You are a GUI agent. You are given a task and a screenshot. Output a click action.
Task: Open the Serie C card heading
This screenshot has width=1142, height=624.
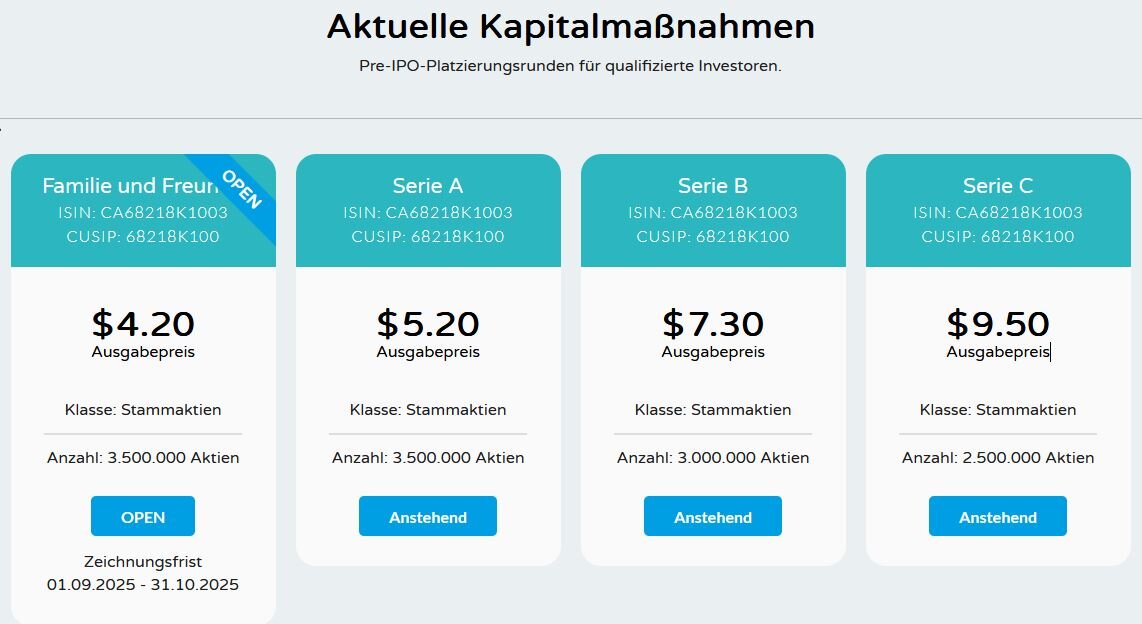click(x=998, y=186)
